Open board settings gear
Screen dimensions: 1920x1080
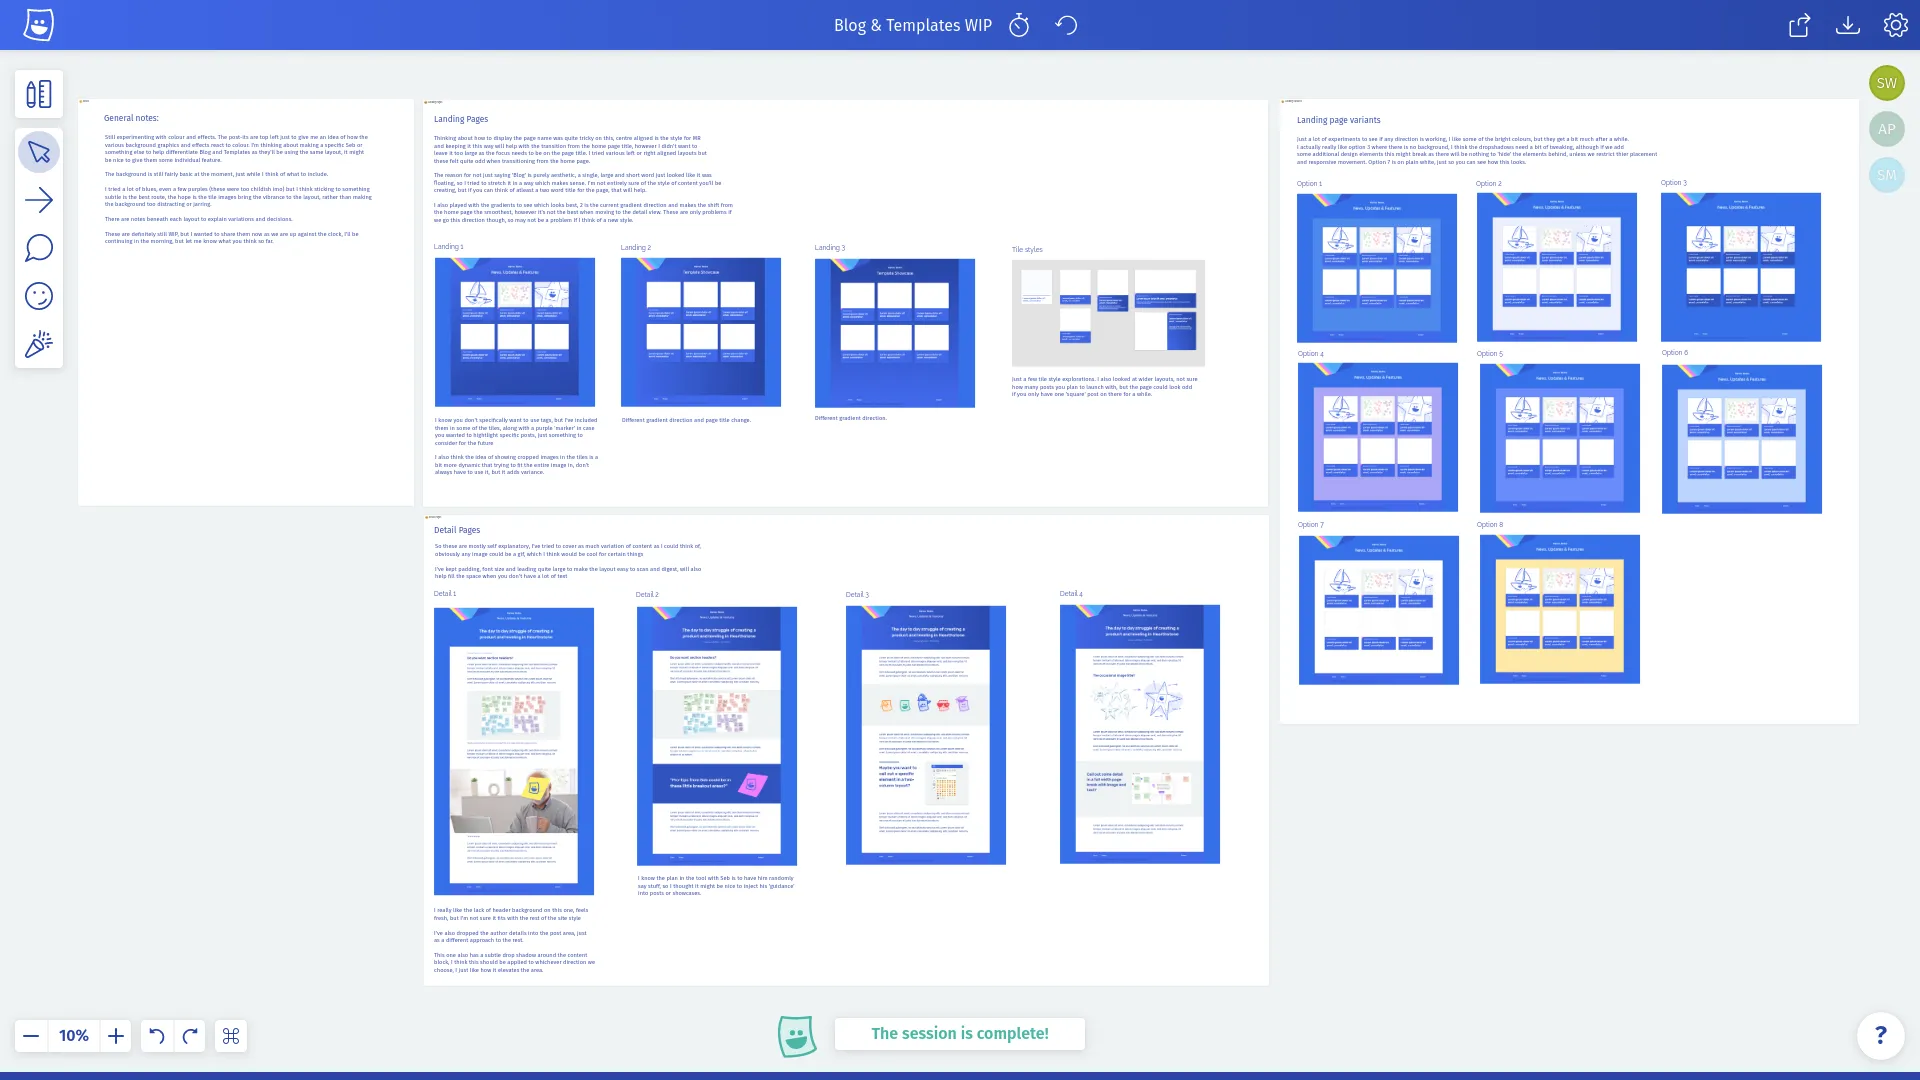(1895, 25)
